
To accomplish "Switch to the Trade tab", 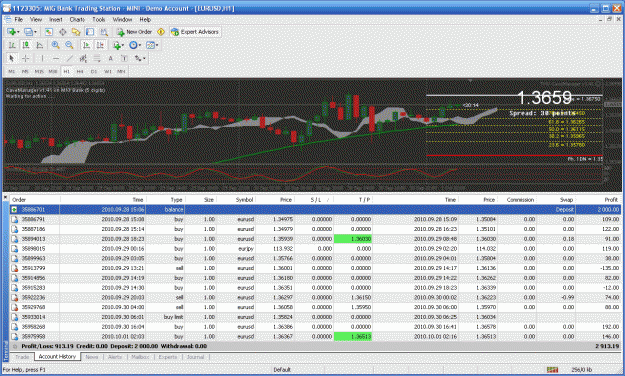I will click(22, 357).
